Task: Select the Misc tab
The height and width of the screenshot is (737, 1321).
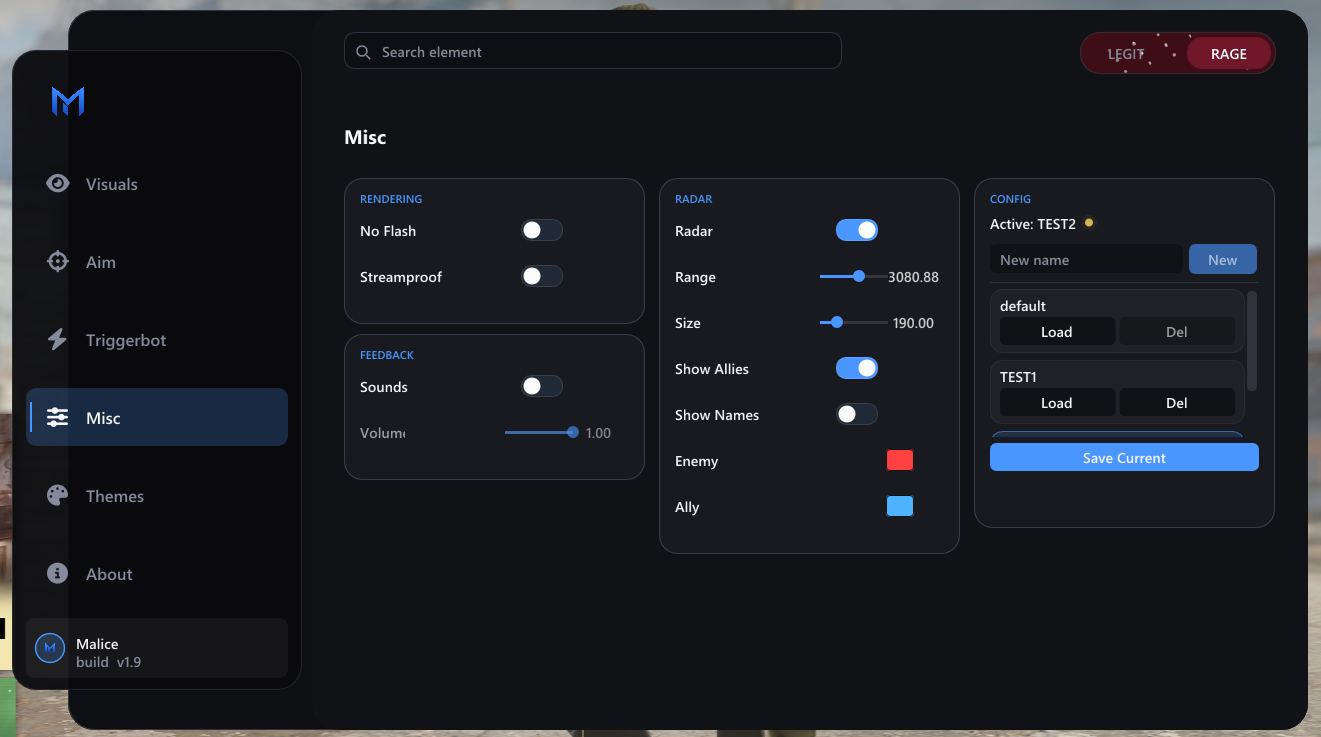Action: pyautogui.click(x=157, y=417)
